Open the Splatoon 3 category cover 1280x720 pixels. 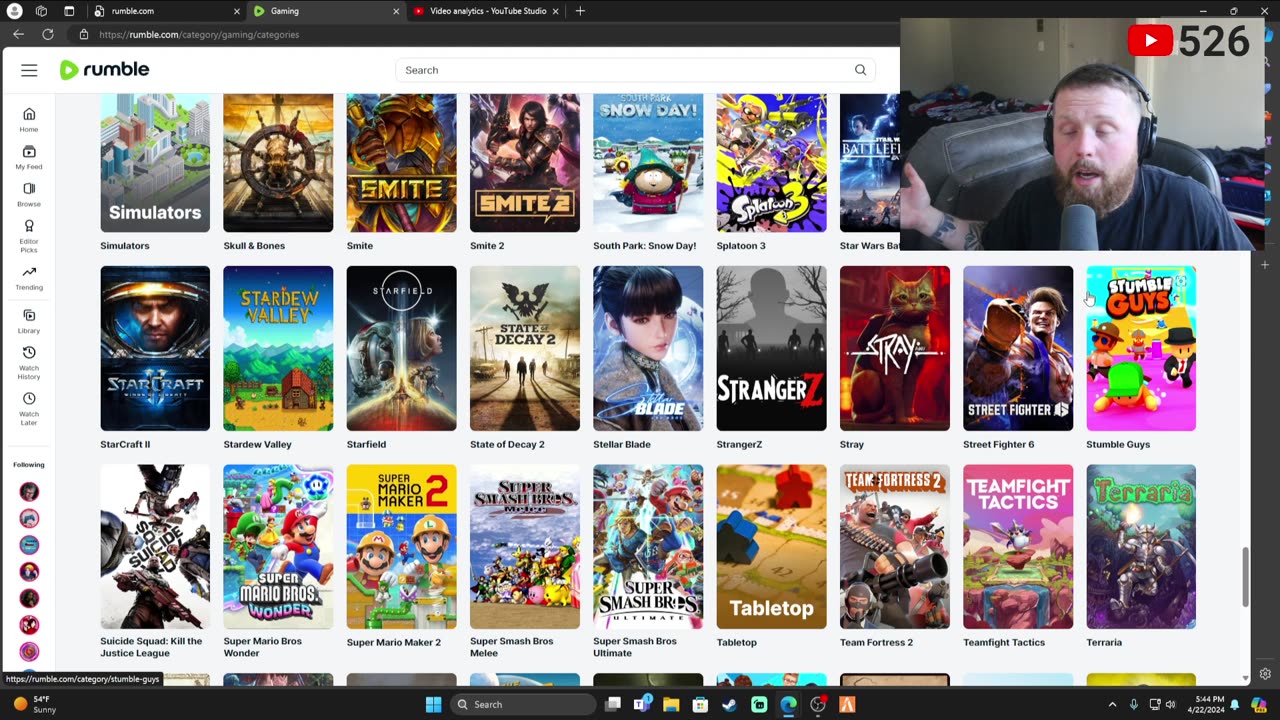point(771,163)
